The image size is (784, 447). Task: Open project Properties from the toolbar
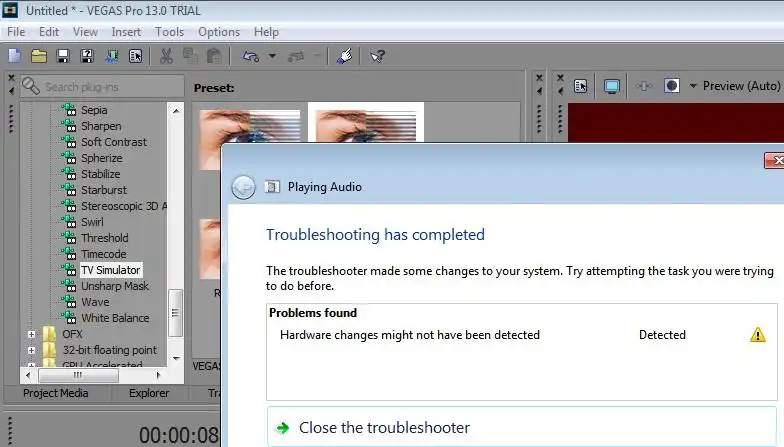point(136,56)
